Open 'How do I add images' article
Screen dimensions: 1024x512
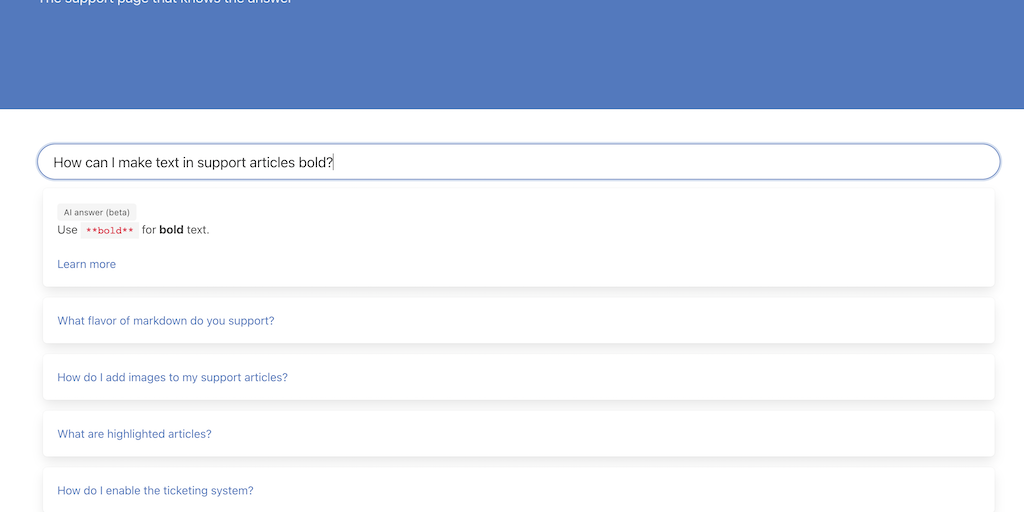[173, 378]
